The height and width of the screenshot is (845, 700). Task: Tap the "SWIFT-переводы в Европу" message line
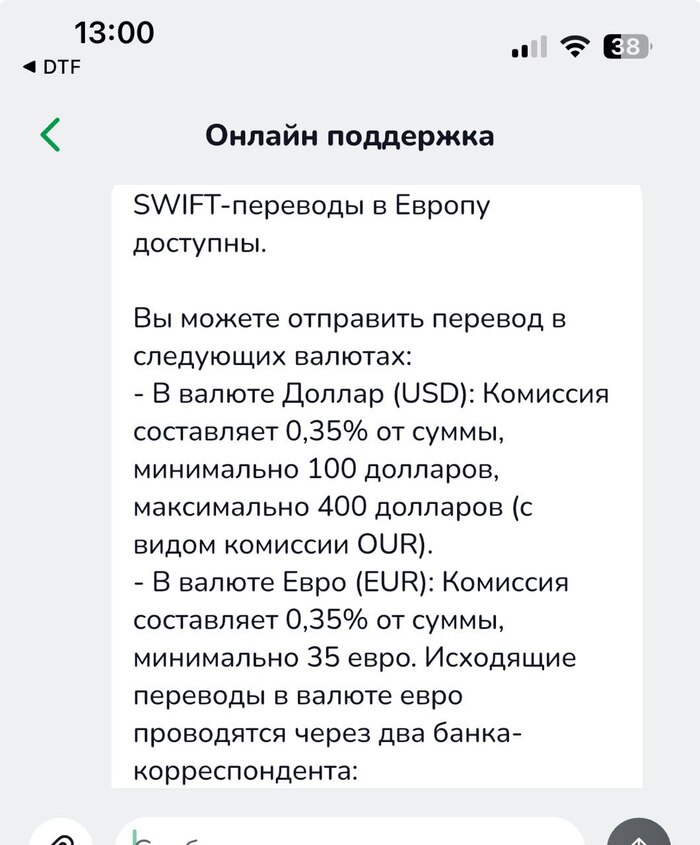pos(311,206)
